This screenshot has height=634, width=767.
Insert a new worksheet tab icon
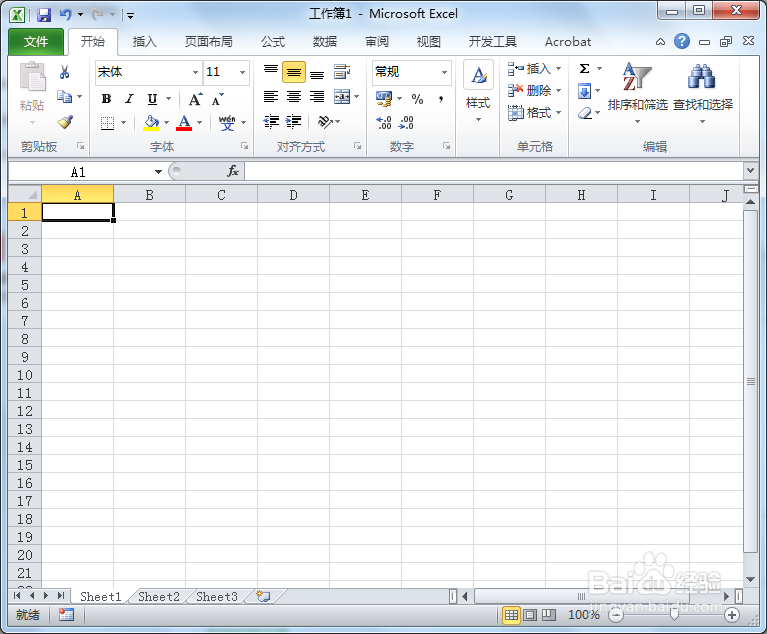click(x=263, y=596)
